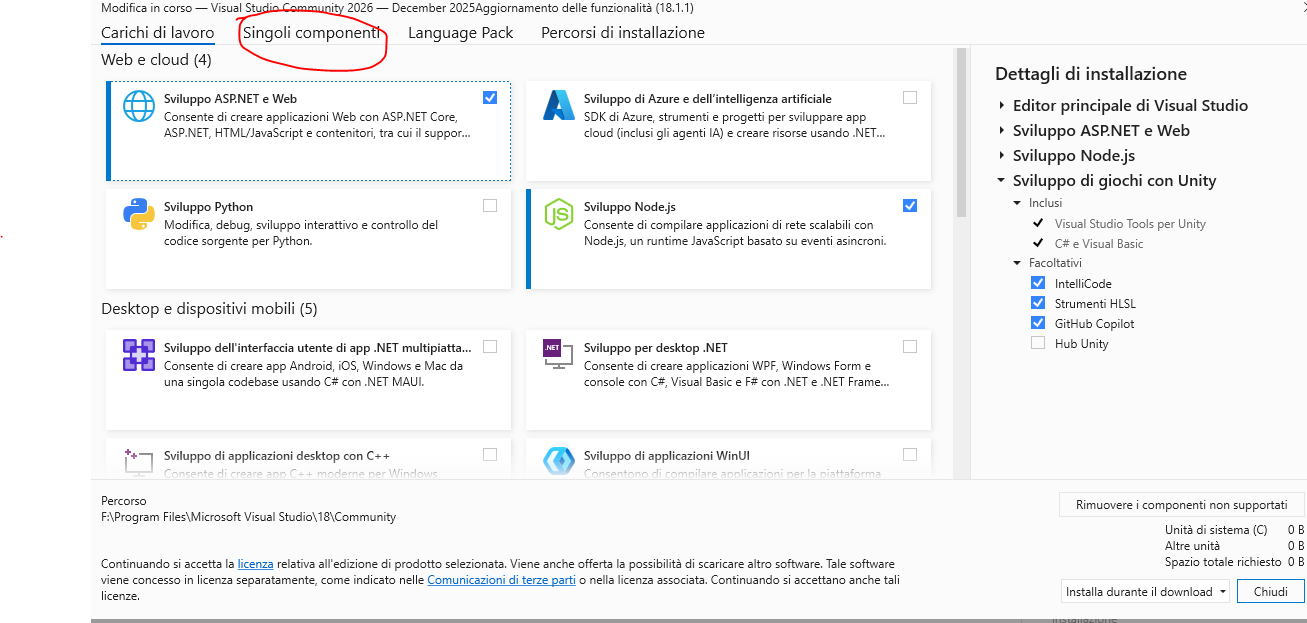Enable the Sviluppo Python workload checkbox
Viewport: 1307px width, 623px height.
pos(490,206)
